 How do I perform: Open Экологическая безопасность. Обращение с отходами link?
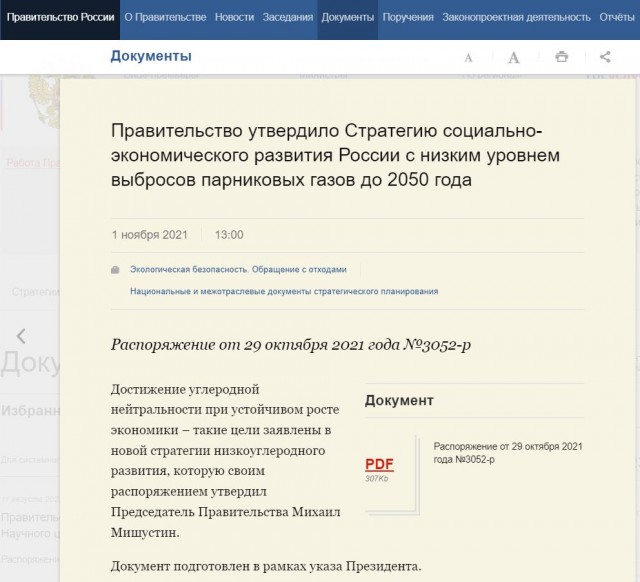pyautogui.click(x=238, y=269)
